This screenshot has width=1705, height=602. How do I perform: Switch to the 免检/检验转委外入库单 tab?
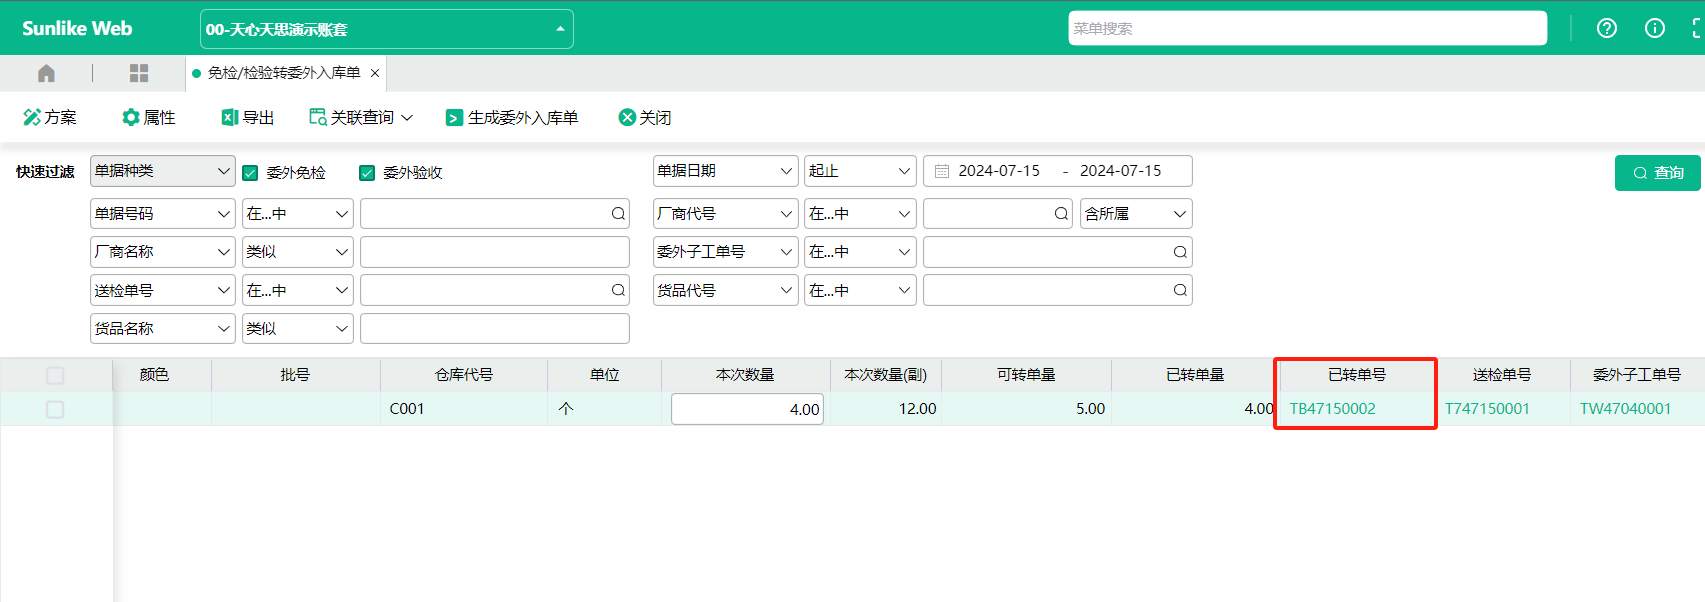click(284, 73)
